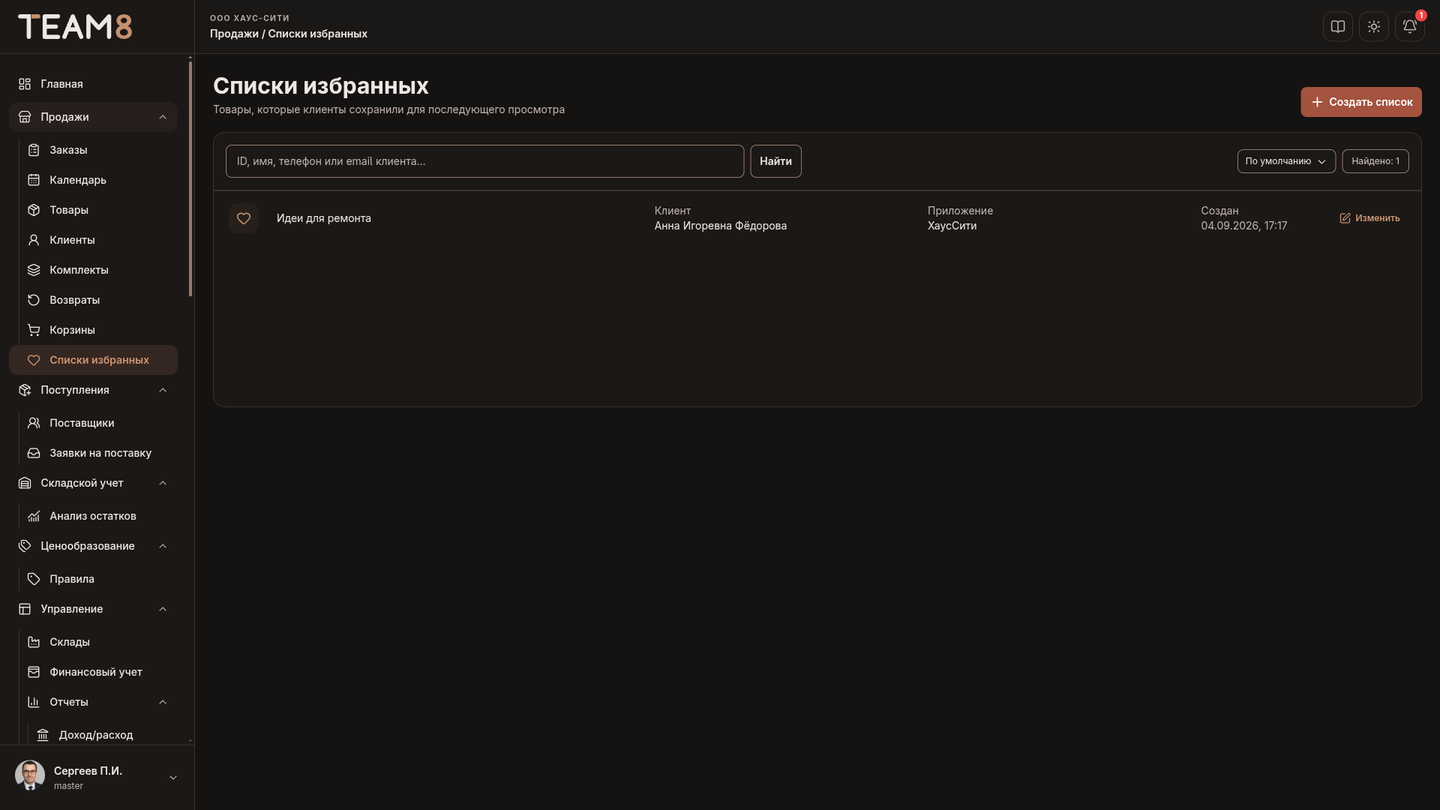Click the Анализ остатков chart icon

coord(34,516)
